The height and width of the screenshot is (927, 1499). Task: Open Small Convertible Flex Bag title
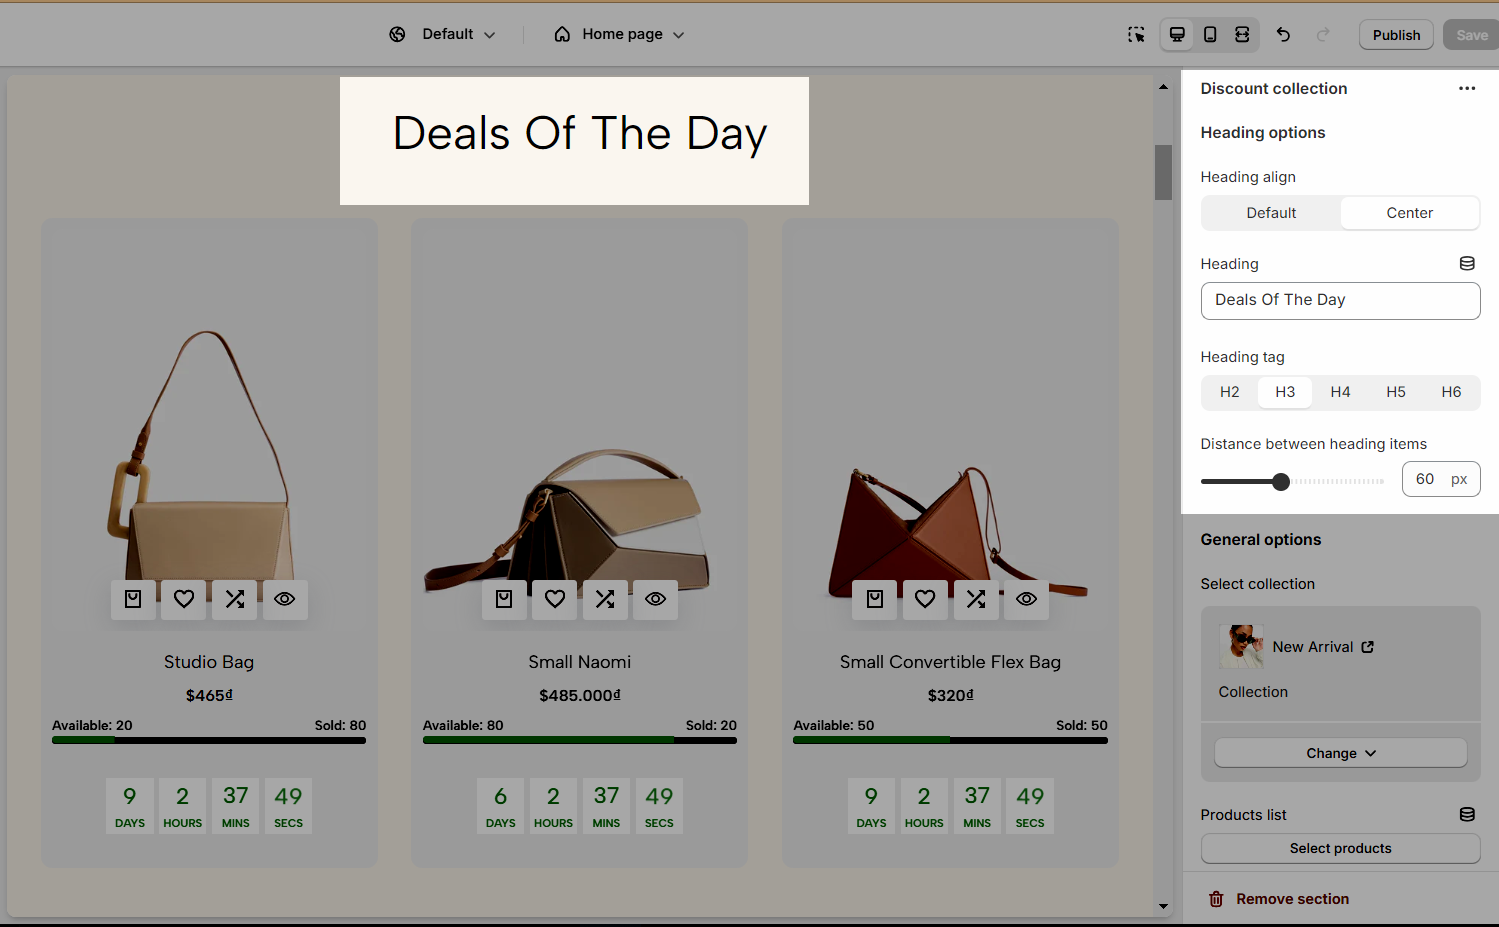click(950, 662)
